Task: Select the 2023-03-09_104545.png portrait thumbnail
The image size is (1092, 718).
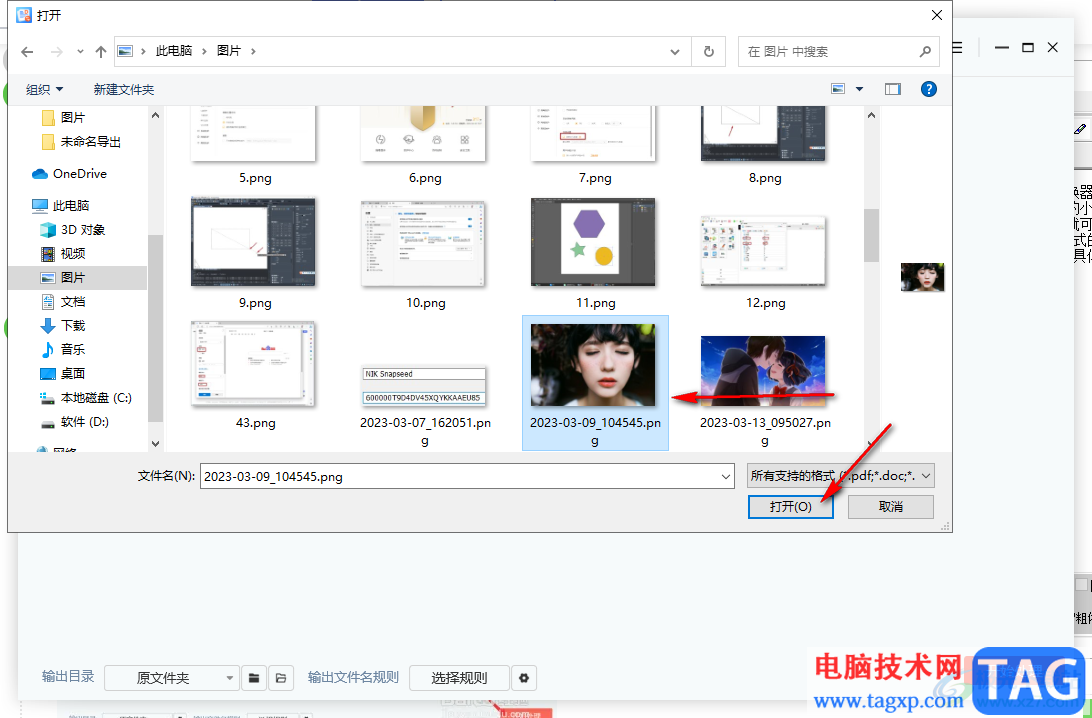Action: click(593, 364)
